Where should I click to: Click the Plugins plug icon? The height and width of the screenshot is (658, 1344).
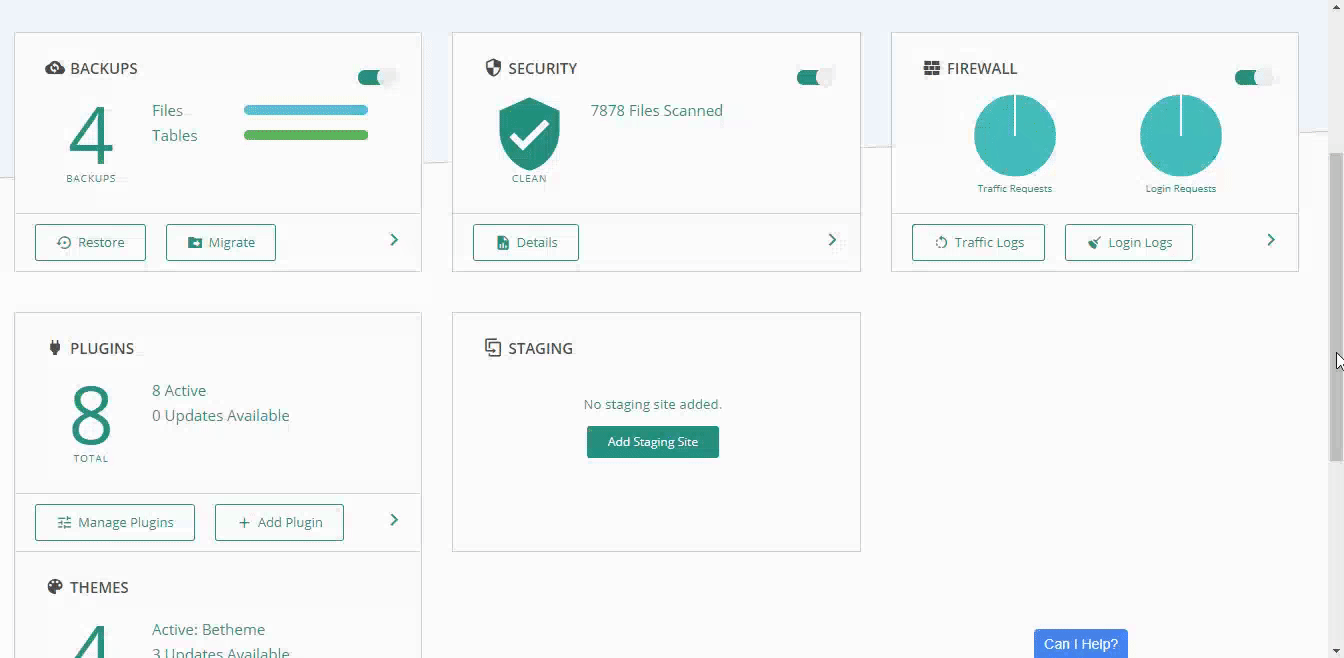click(x=55, y=348)
